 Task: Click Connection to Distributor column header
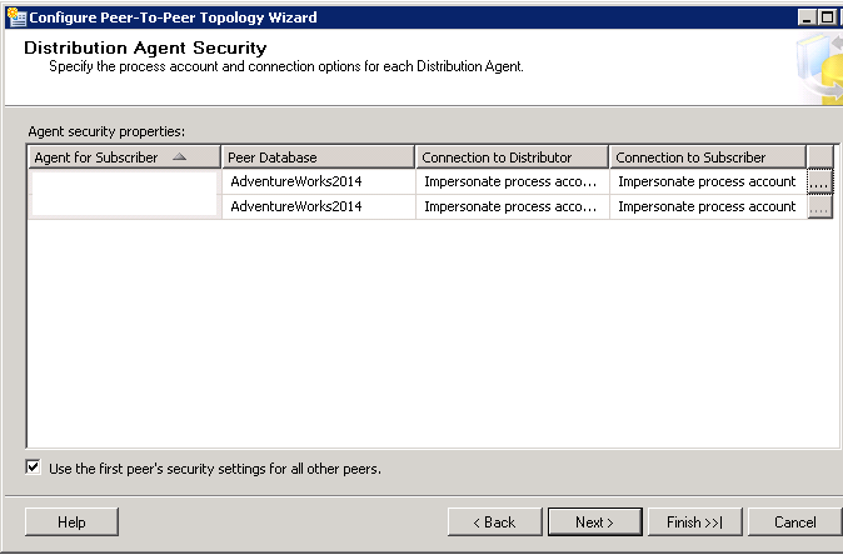[x=512, y=157]
